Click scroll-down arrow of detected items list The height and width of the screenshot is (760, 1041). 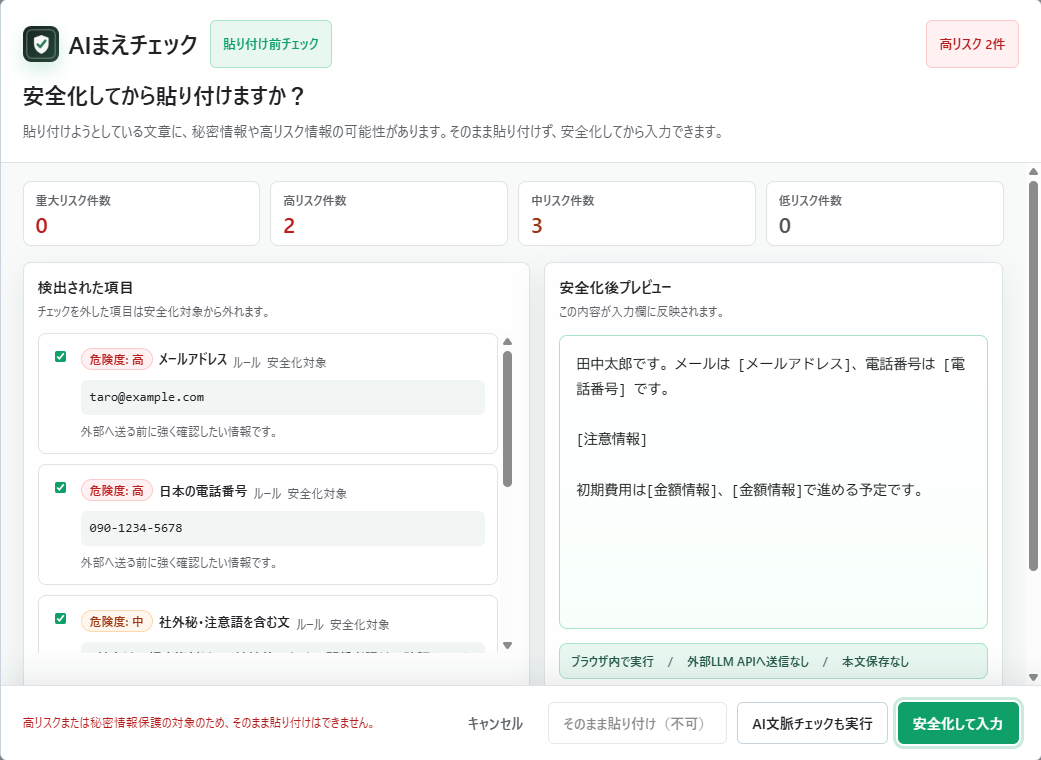(x=507, y=645)
